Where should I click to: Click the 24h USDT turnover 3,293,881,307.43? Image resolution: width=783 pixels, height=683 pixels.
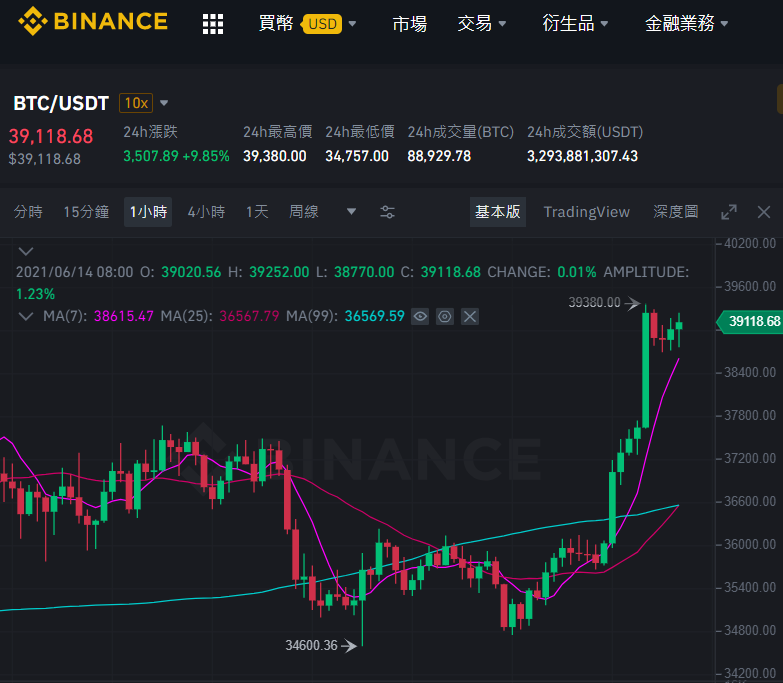point(582,156)
